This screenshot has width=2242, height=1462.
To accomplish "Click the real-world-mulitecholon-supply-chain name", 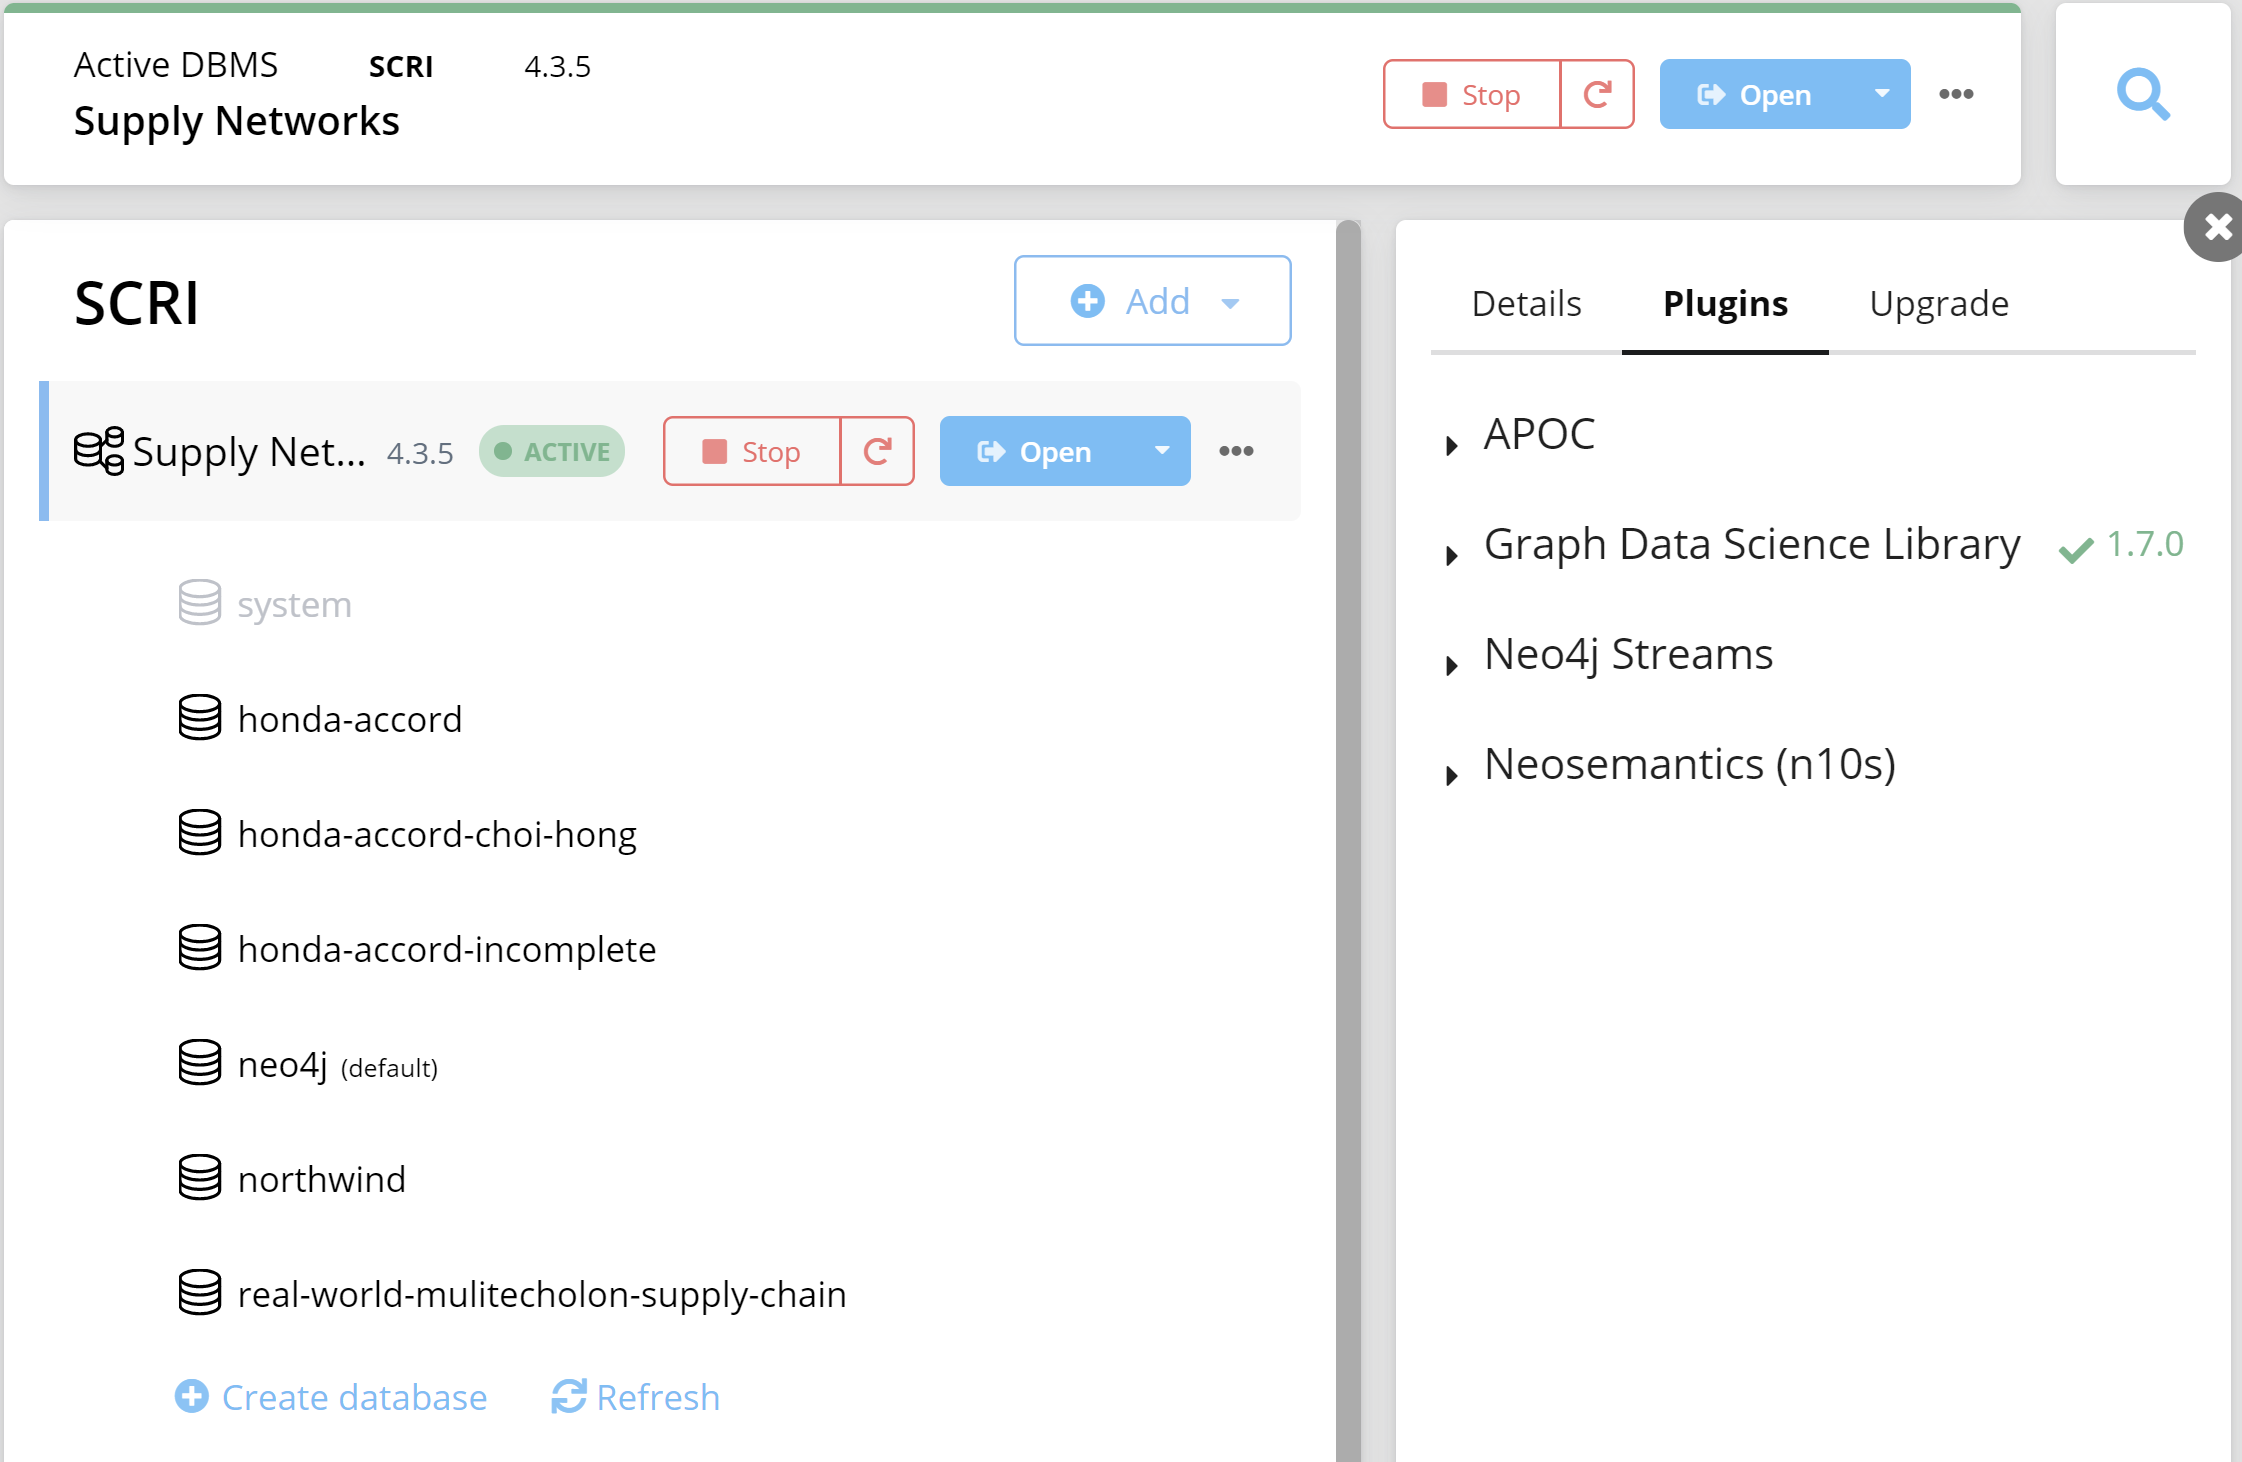I will pos(542,1294).
